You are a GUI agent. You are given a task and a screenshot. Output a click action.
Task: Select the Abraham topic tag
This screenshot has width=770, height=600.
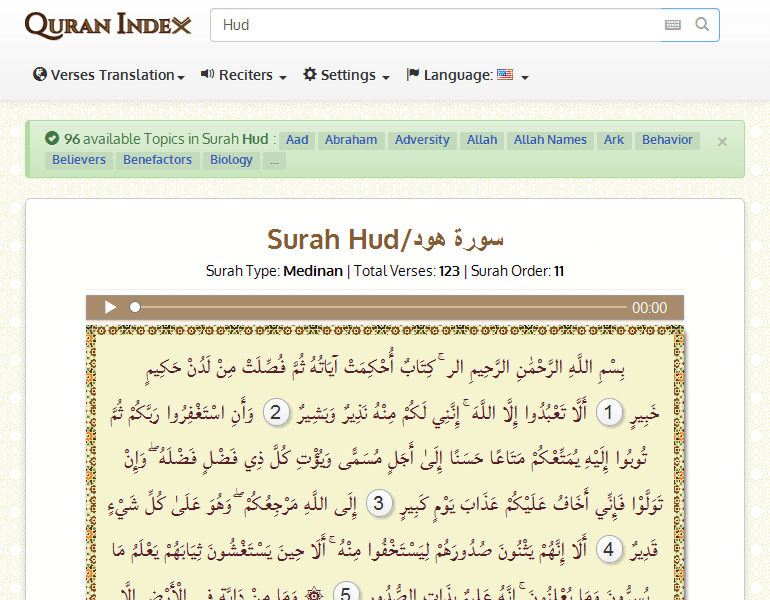click(x=351, y=140)
